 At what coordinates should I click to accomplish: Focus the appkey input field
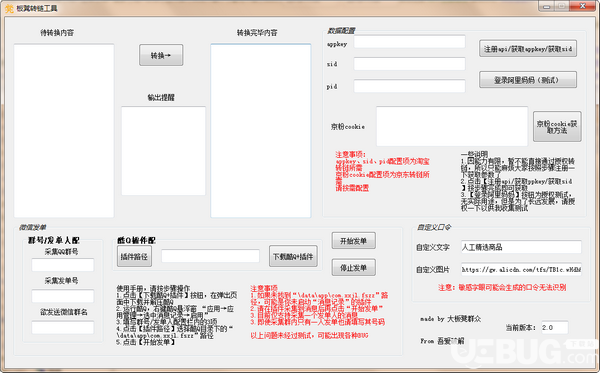tap(409, 42)
